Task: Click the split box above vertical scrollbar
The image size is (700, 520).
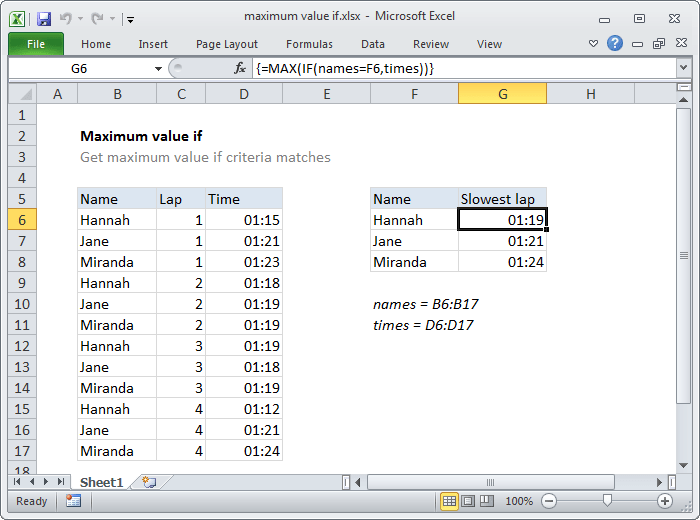Action: (x=683, y=87)
